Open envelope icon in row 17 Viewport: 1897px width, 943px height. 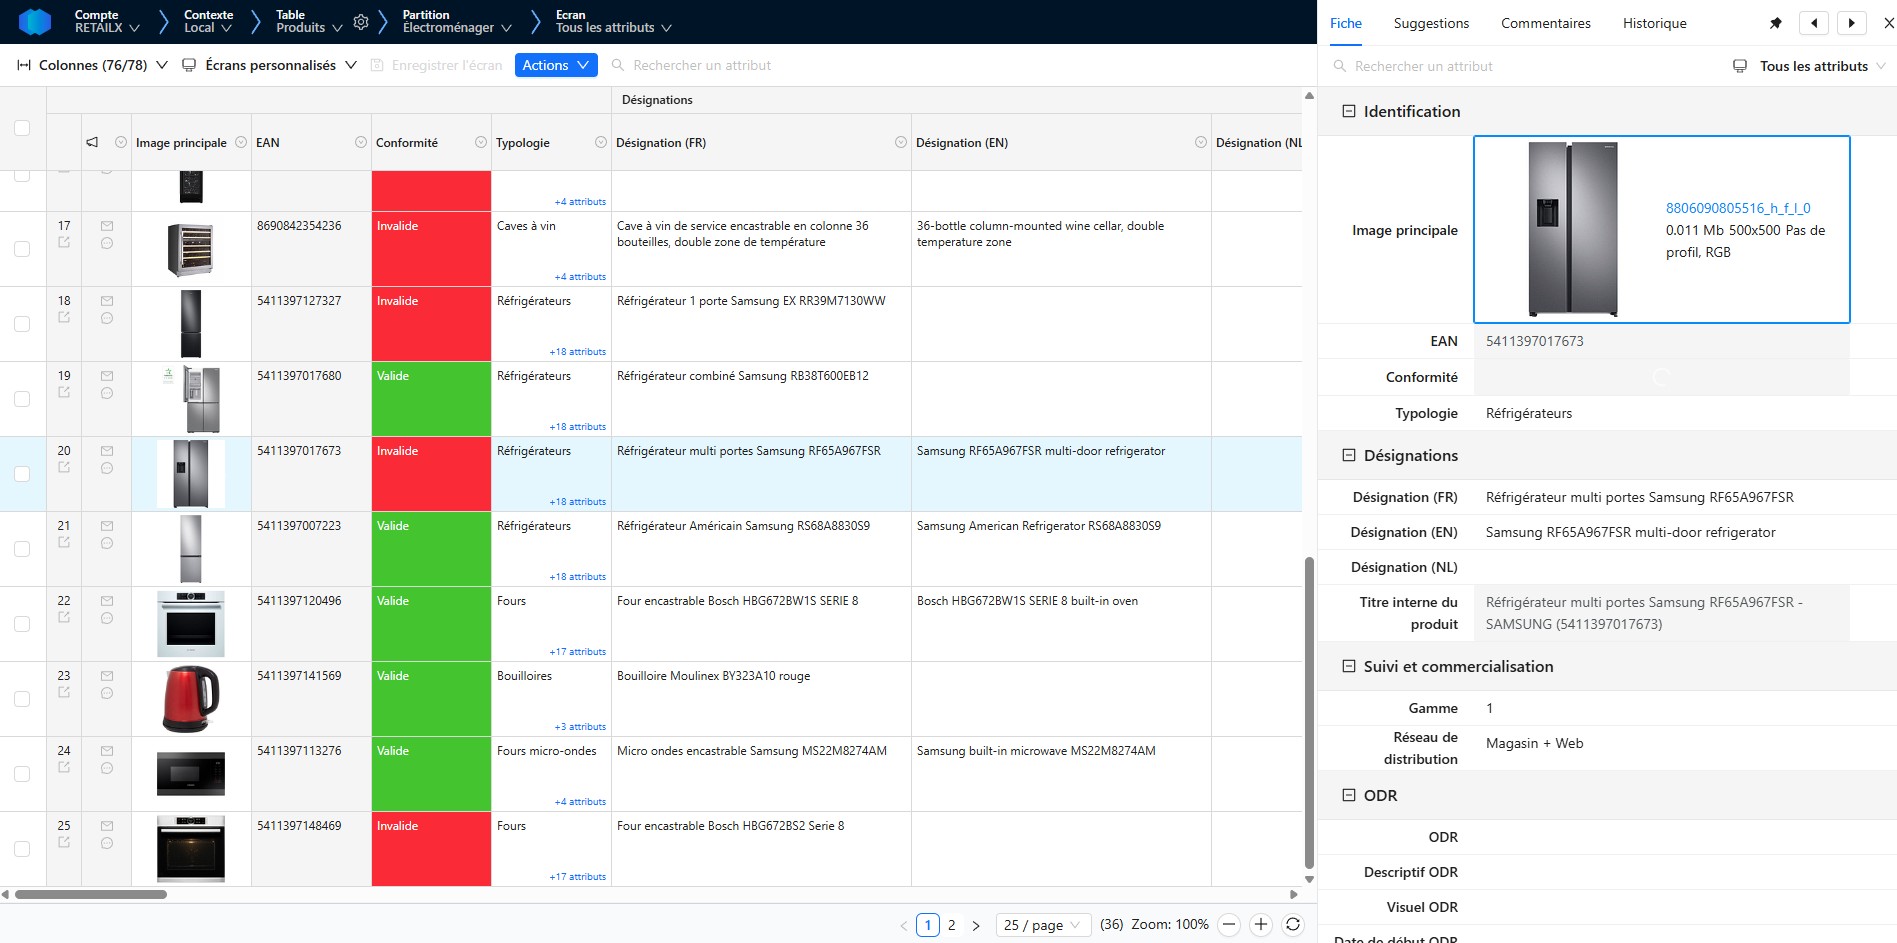107,226
